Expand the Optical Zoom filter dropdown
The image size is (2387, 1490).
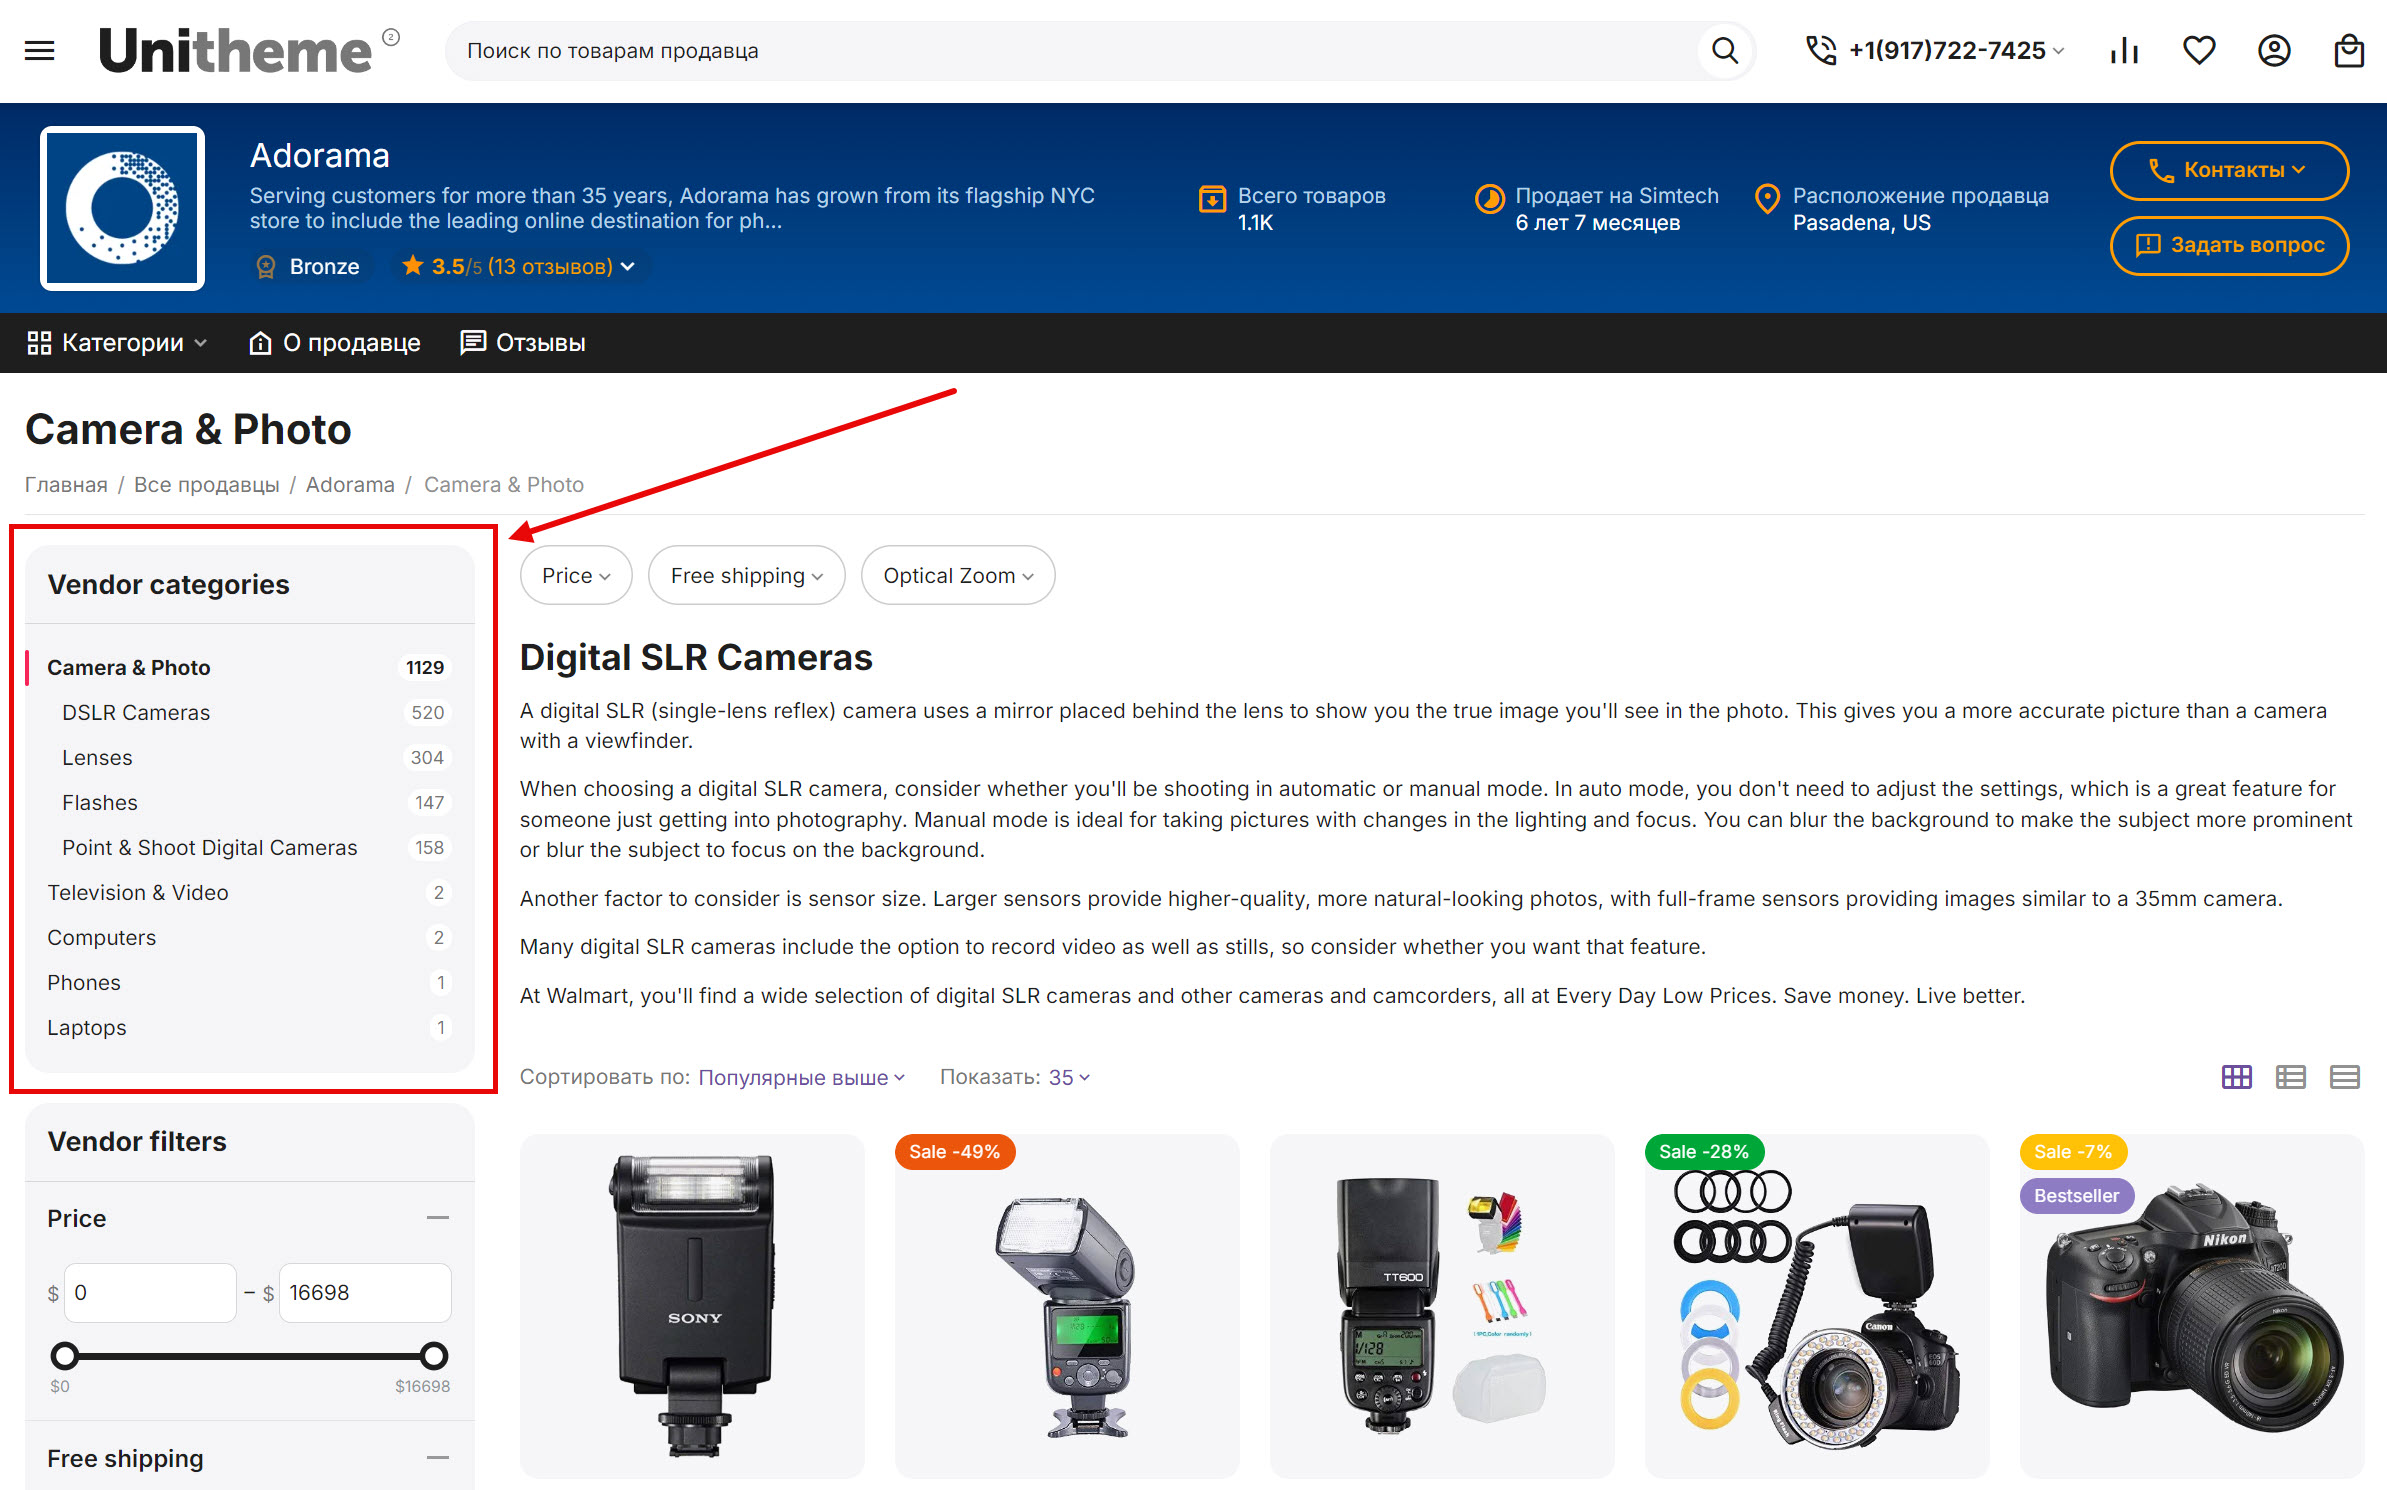click(957, 576)
